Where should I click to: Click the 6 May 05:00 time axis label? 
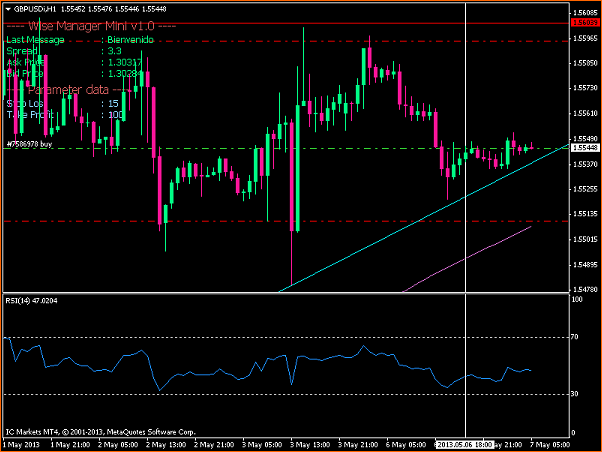406,445
